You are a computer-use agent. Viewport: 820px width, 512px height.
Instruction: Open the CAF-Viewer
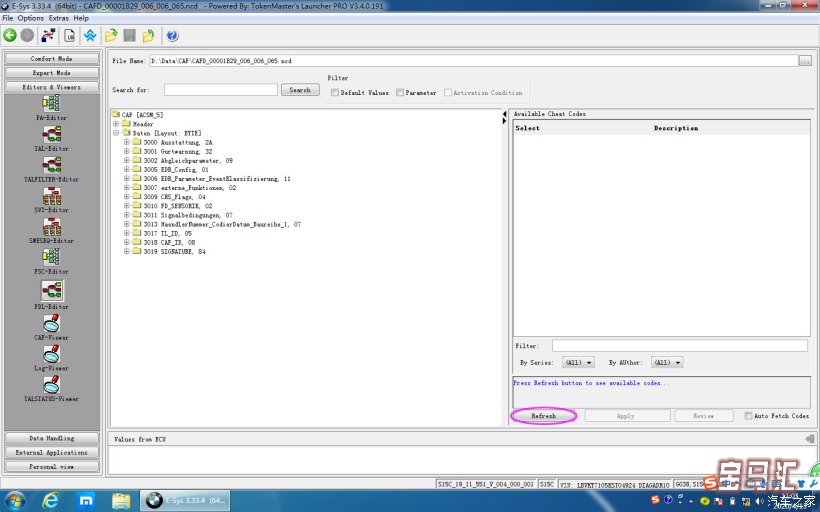click(51, 327)
